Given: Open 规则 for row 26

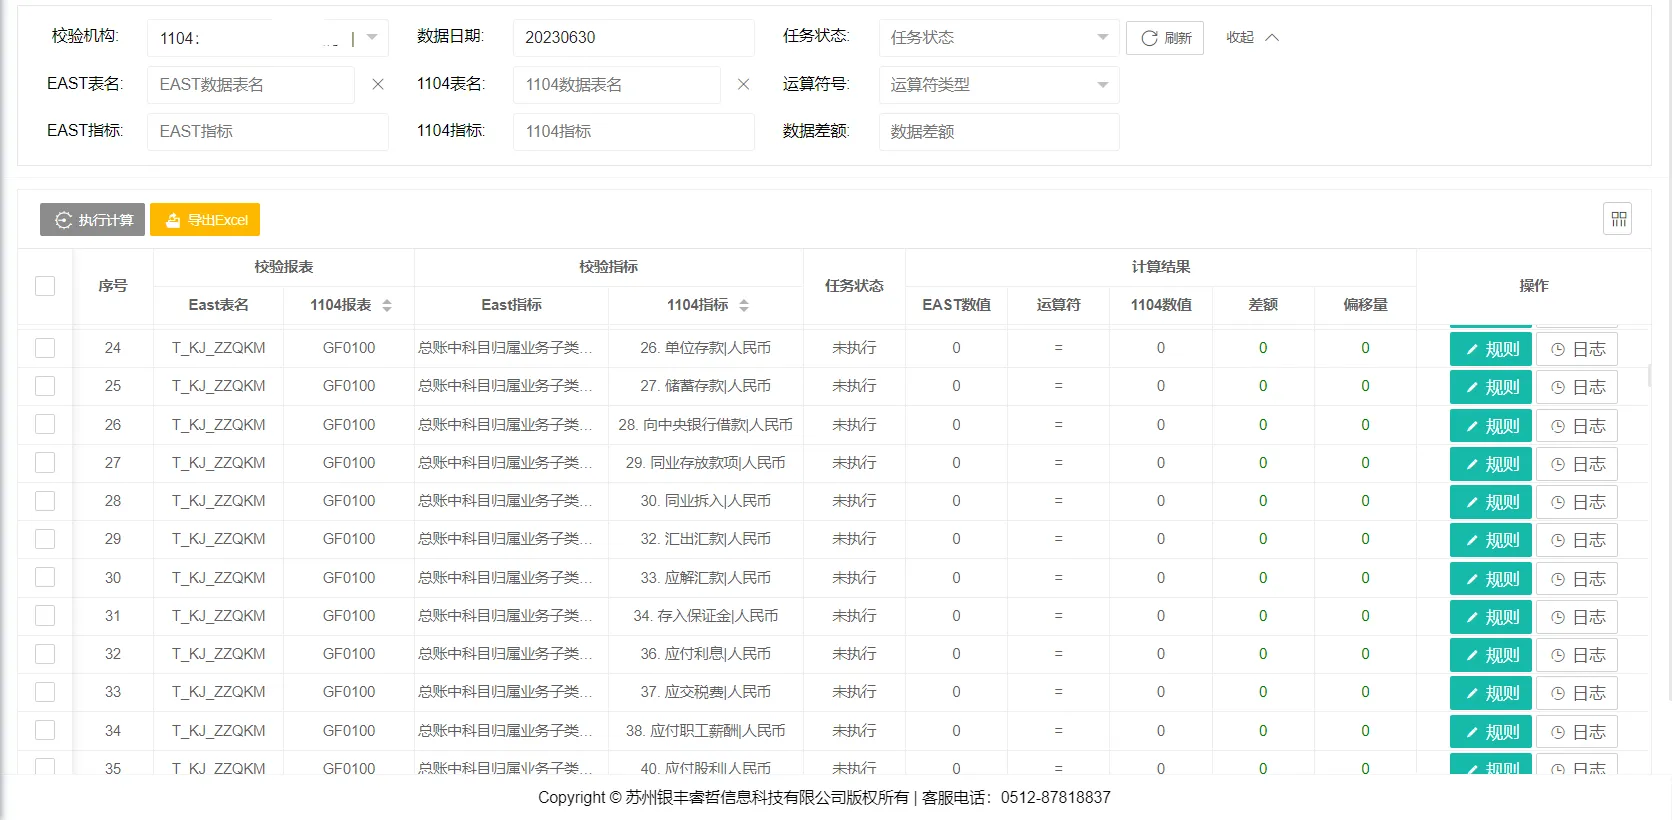Looking at the screenshot, I should coord(1490,426).
